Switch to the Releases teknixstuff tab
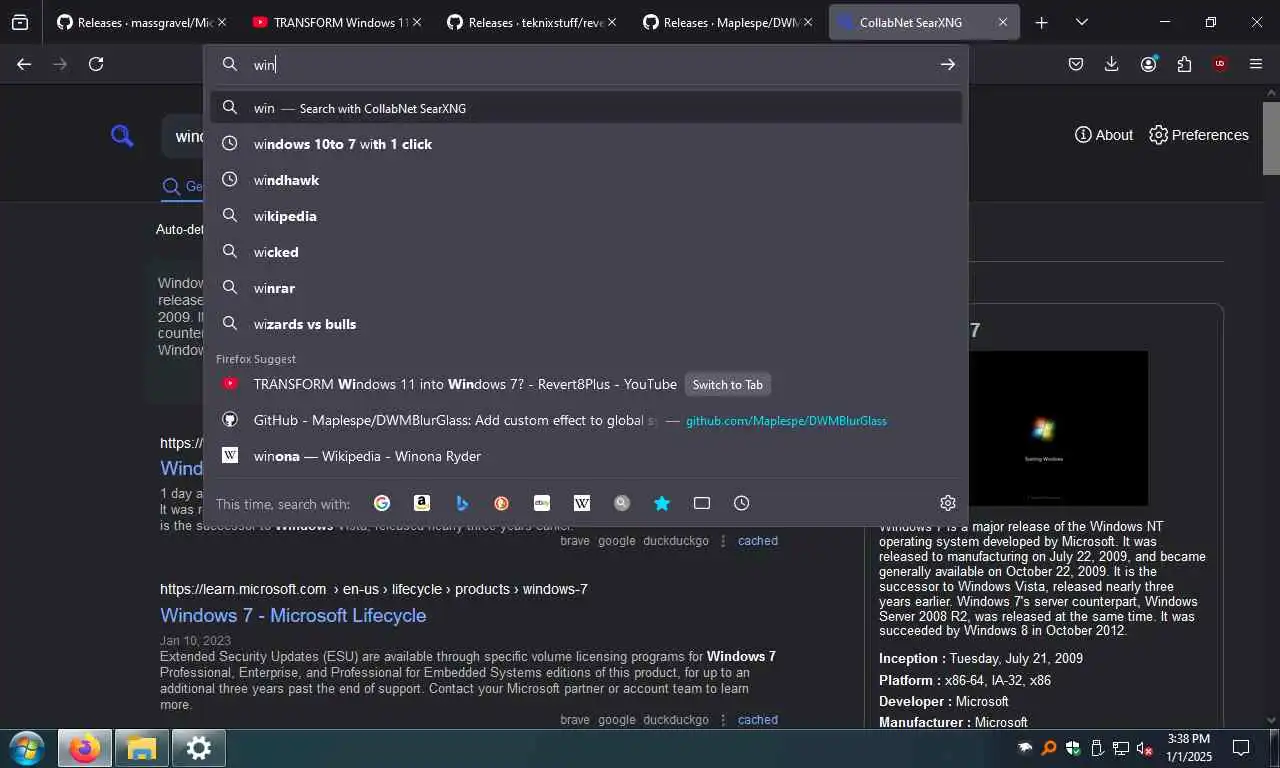 pos(530,22)
